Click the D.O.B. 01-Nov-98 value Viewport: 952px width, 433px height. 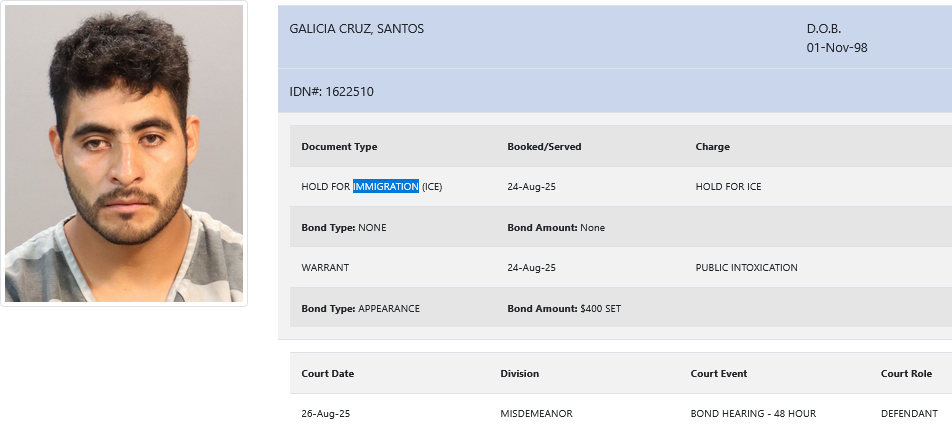[837, 47]
